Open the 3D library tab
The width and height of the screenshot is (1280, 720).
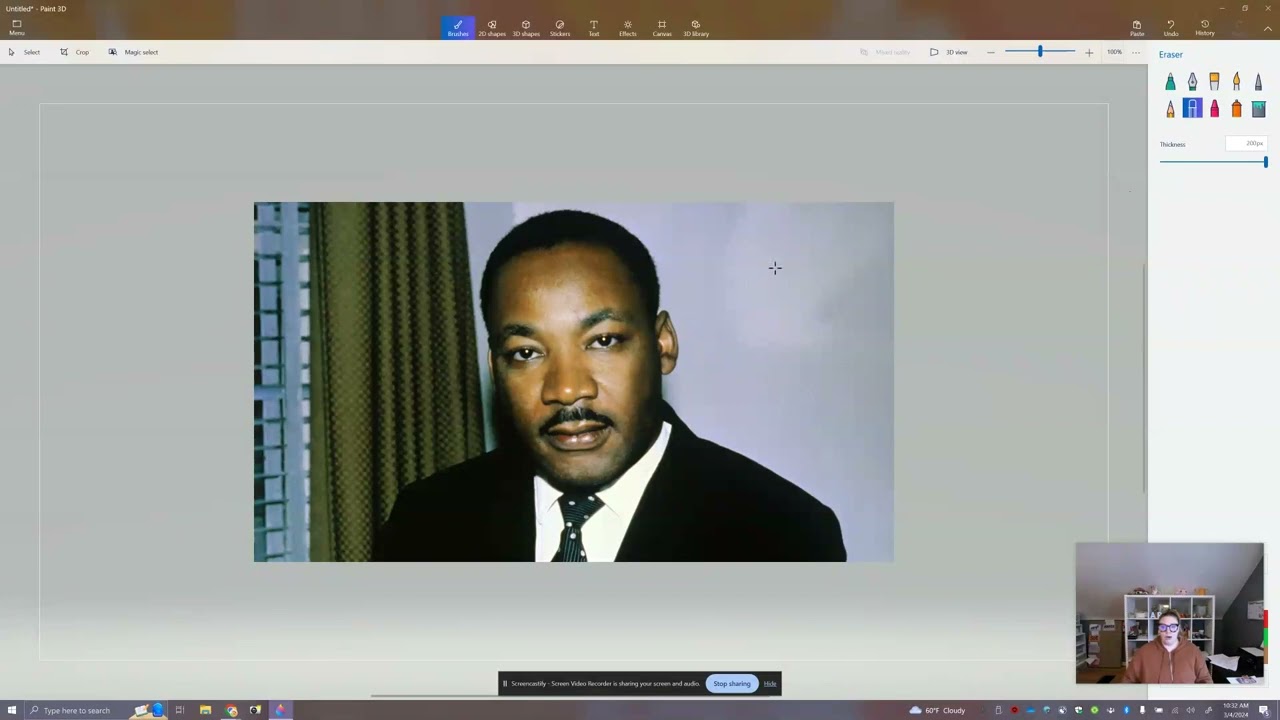(696, 28)
